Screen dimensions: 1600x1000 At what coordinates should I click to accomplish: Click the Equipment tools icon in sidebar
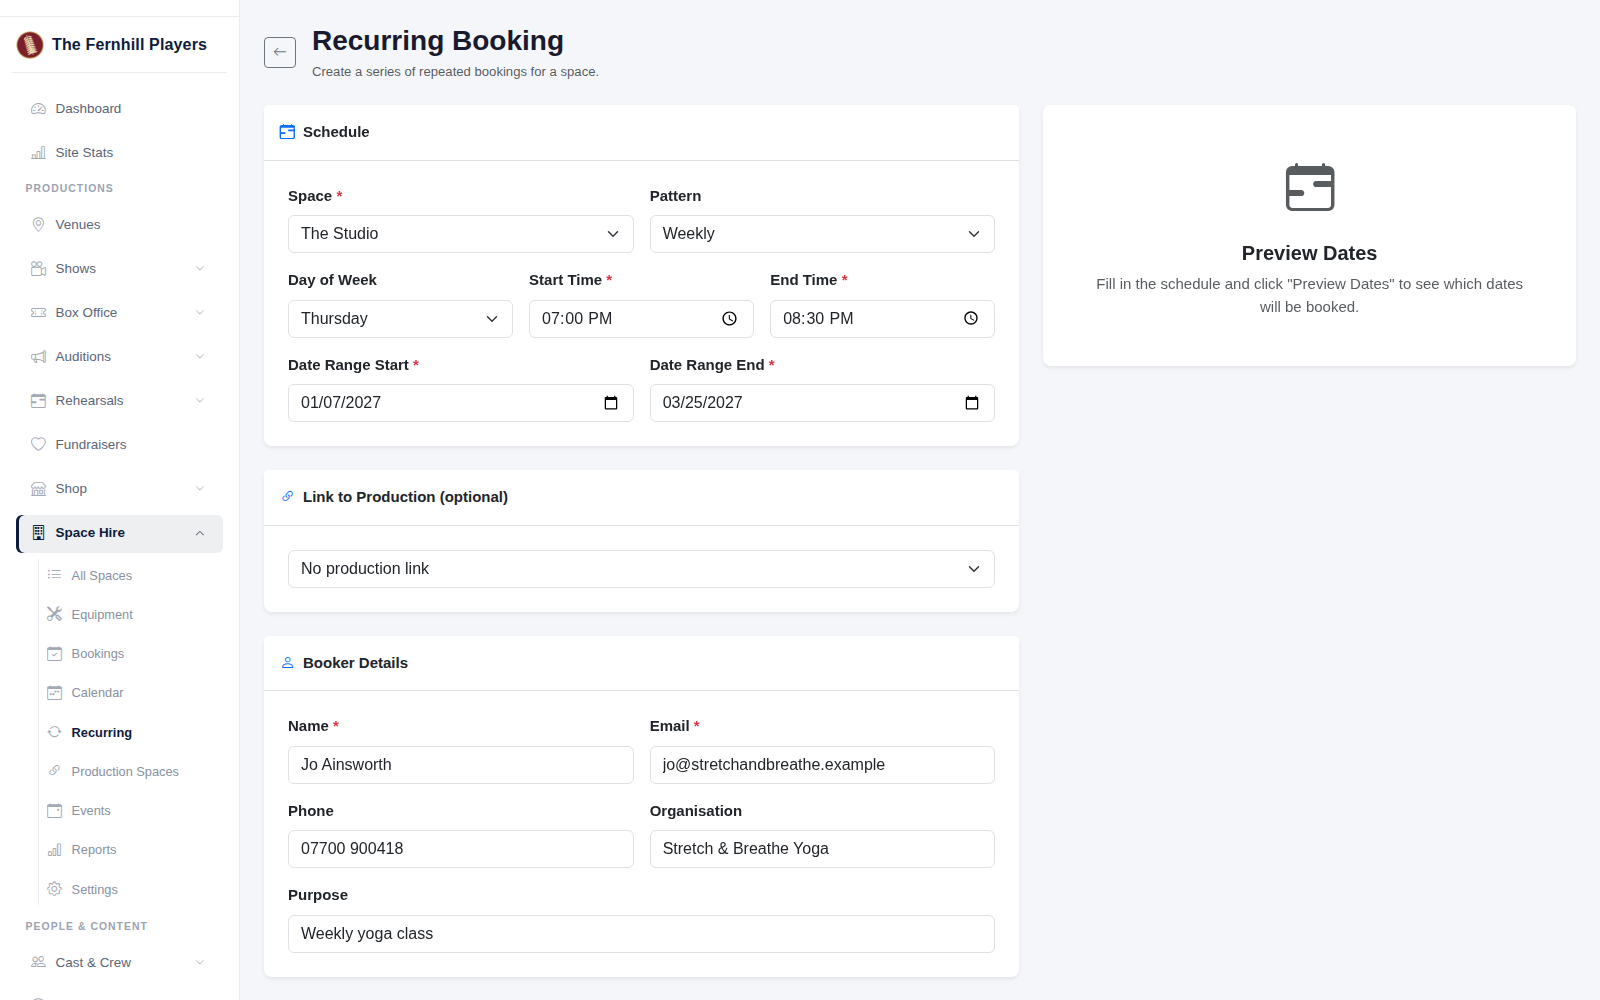coord(54,614)
